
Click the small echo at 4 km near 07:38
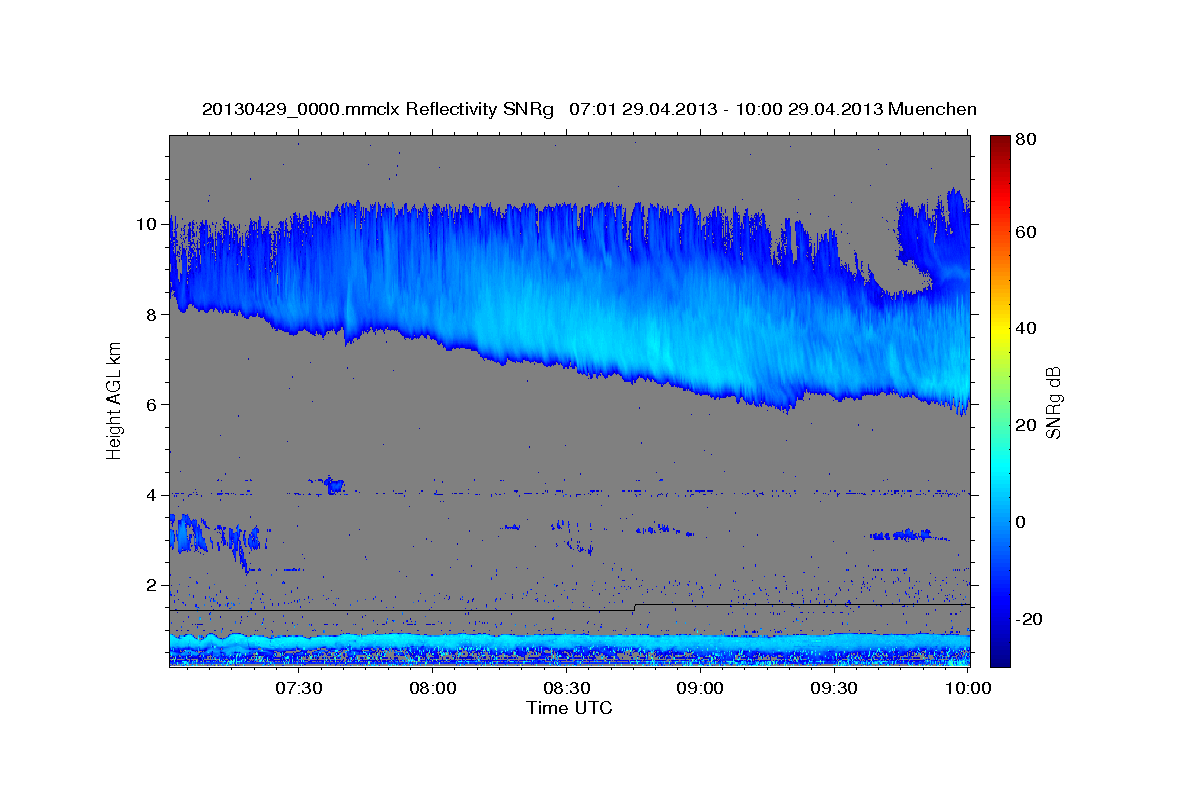(334, 485)
